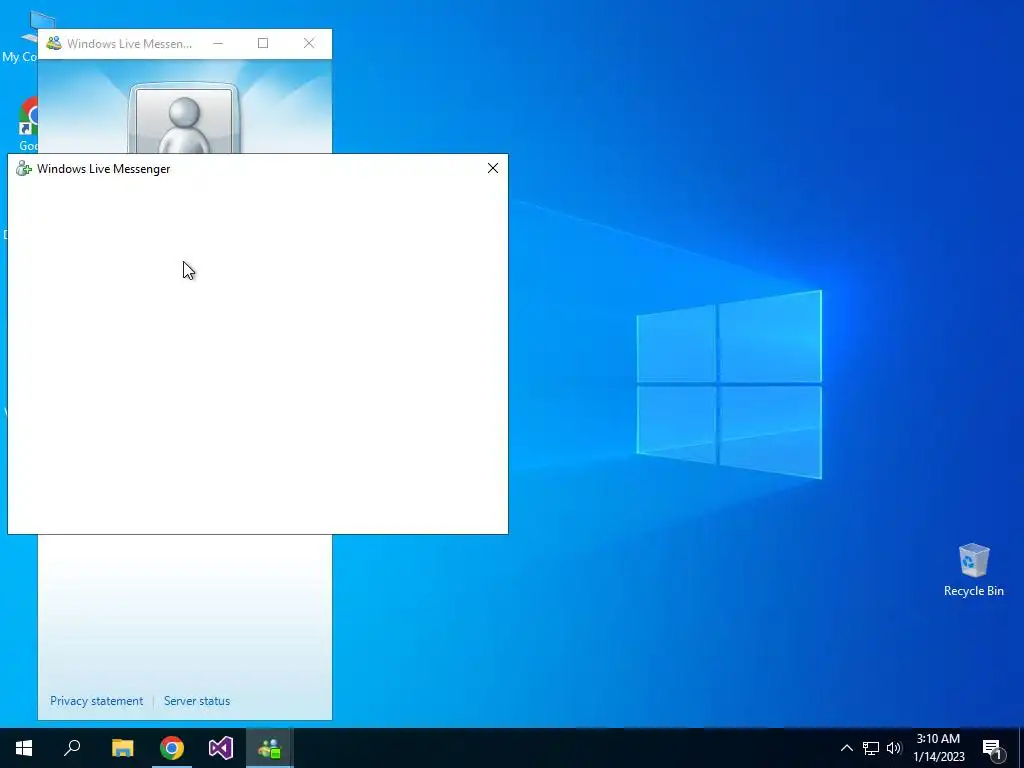Click the profile avatar picture in Messenger
The width and height of the screenshot is (1024, 768).
(x=184, y=121)
